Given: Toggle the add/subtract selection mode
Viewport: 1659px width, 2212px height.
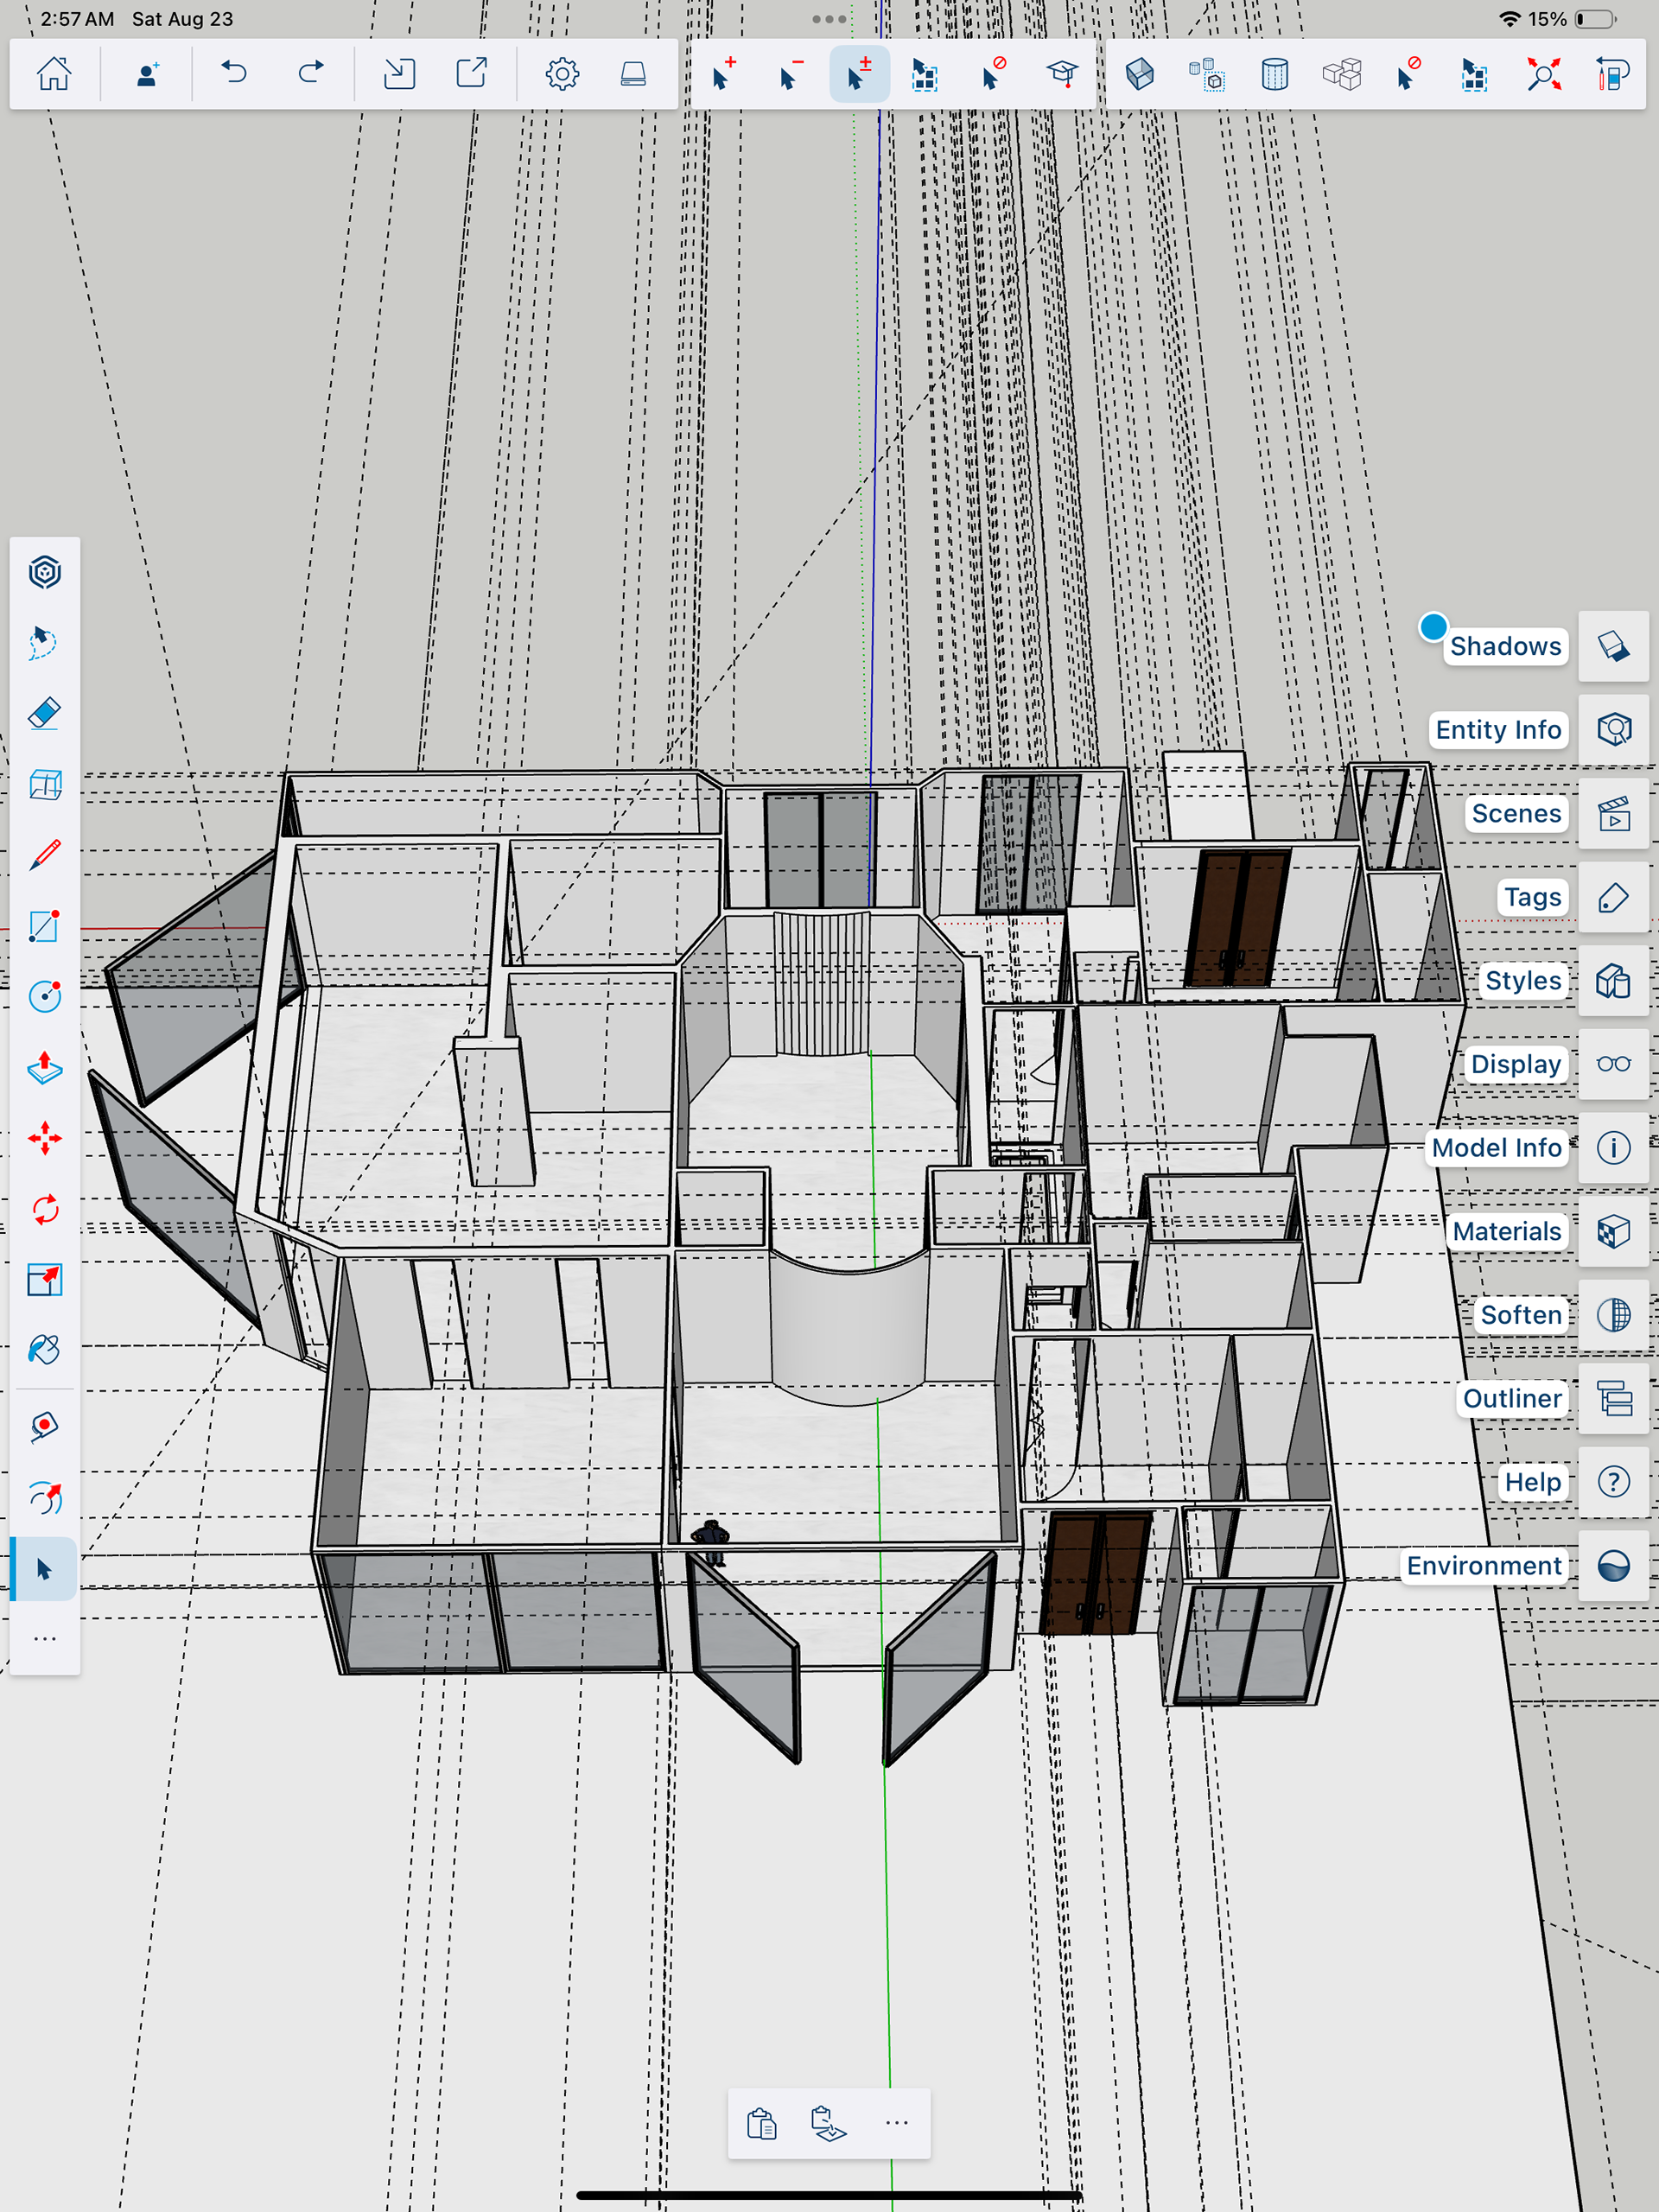Looking at the screenshot, I should 858,74.
